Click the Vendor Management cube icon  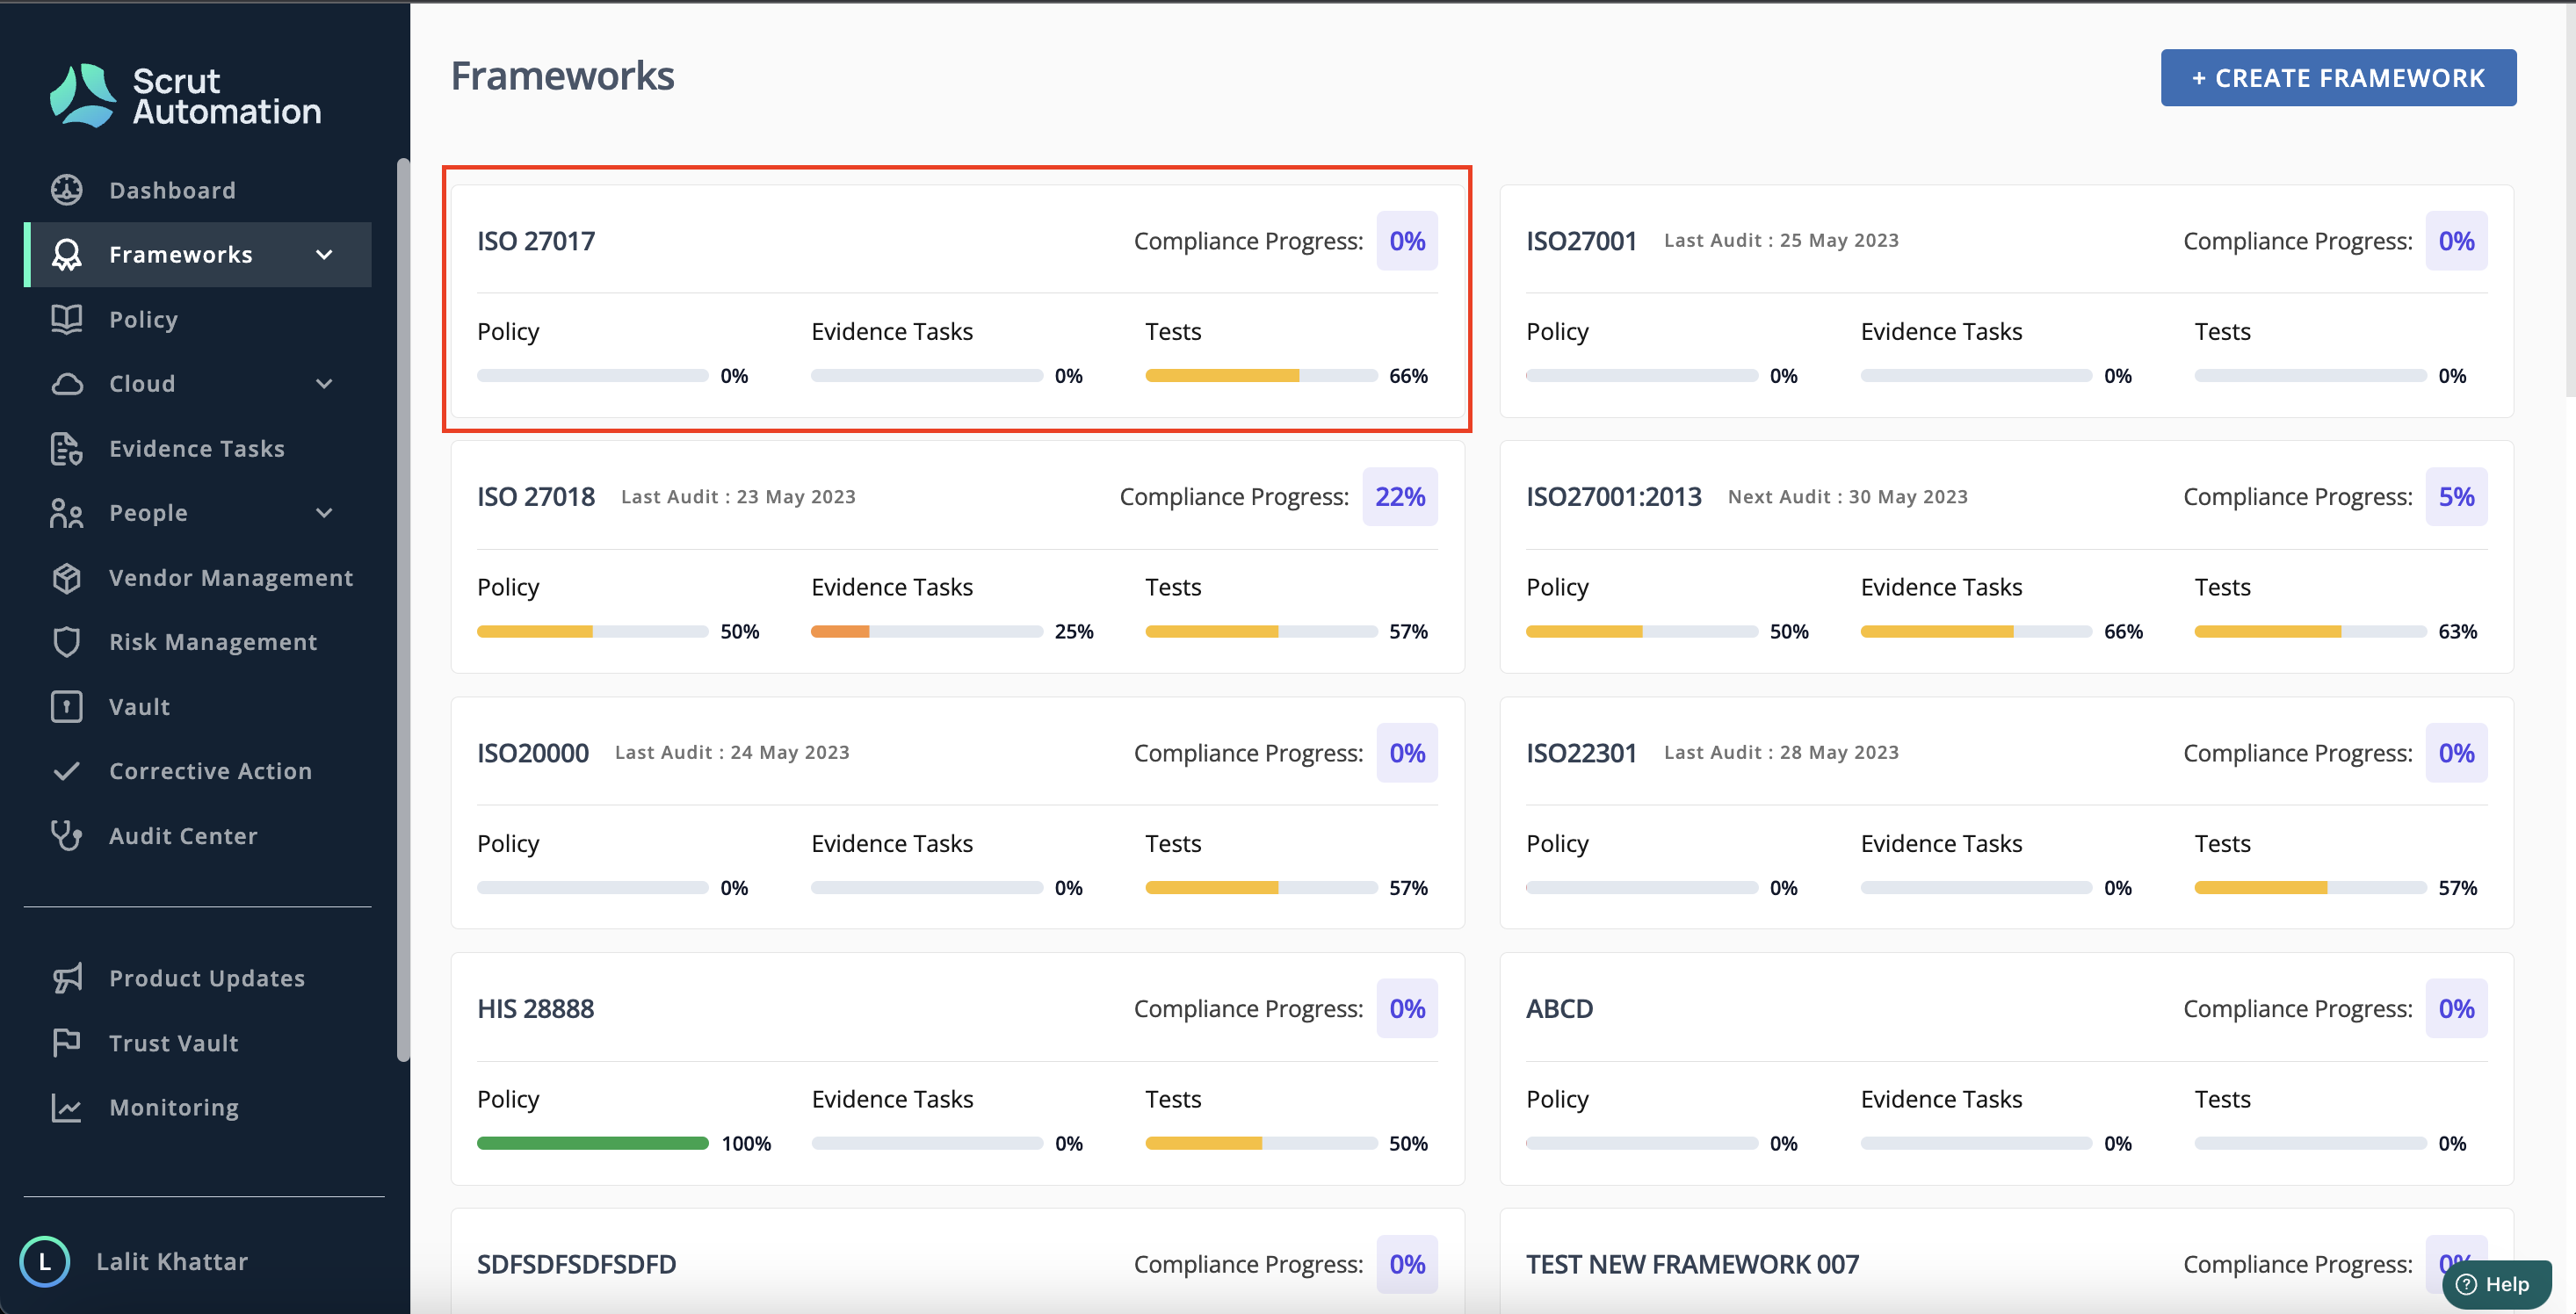coord(67,578)
